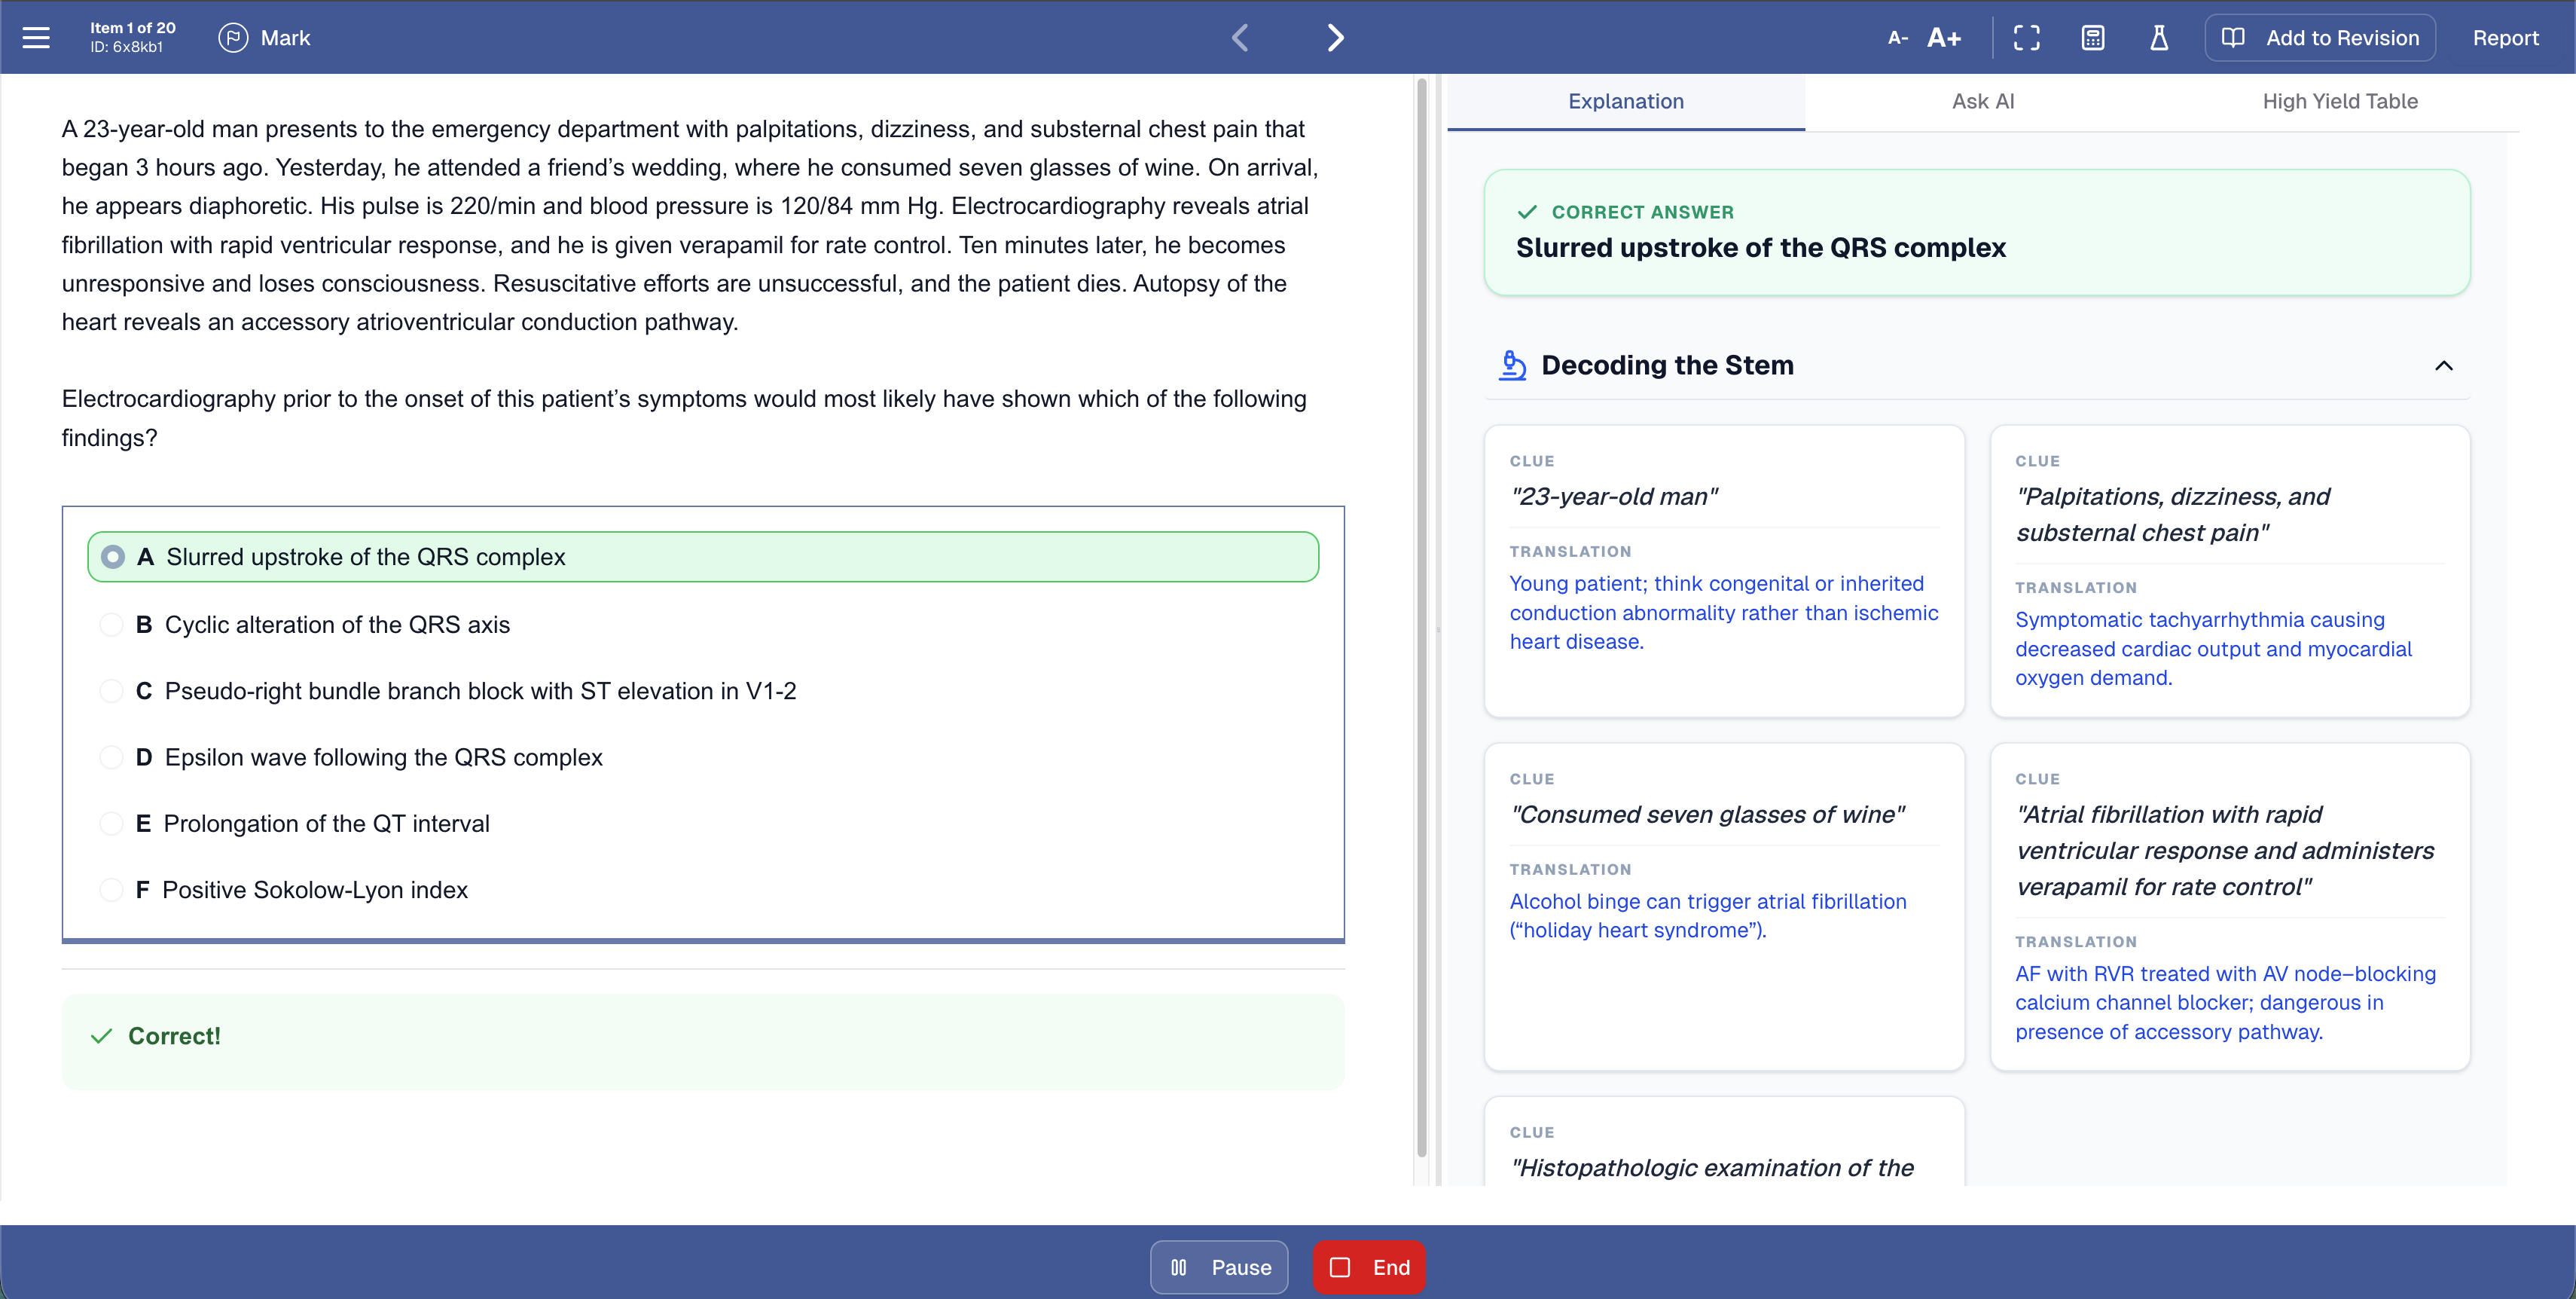The image size is (2576, 1299).
Task: Click Add to Revision
Action: pyautogui.click(x=2320, y=37)
